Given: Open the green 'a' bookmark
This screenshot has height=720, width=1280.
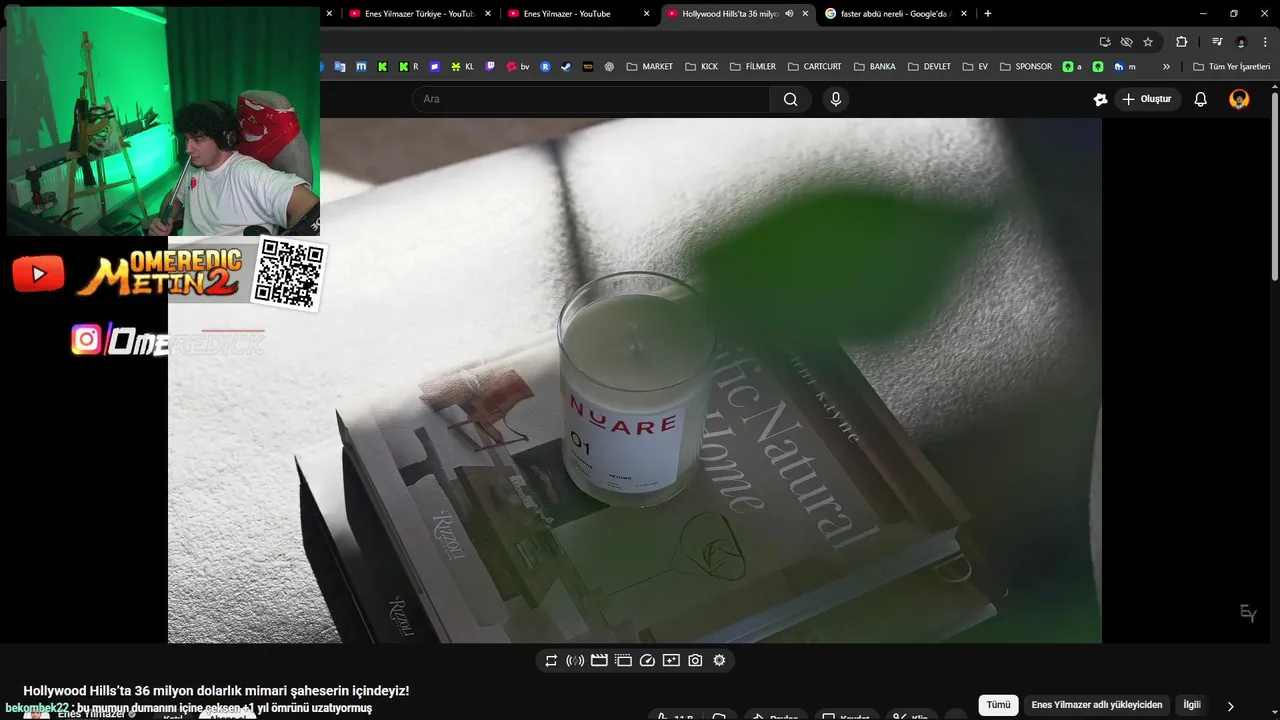Looking at the screenshot, I should tap(1073, 67).
